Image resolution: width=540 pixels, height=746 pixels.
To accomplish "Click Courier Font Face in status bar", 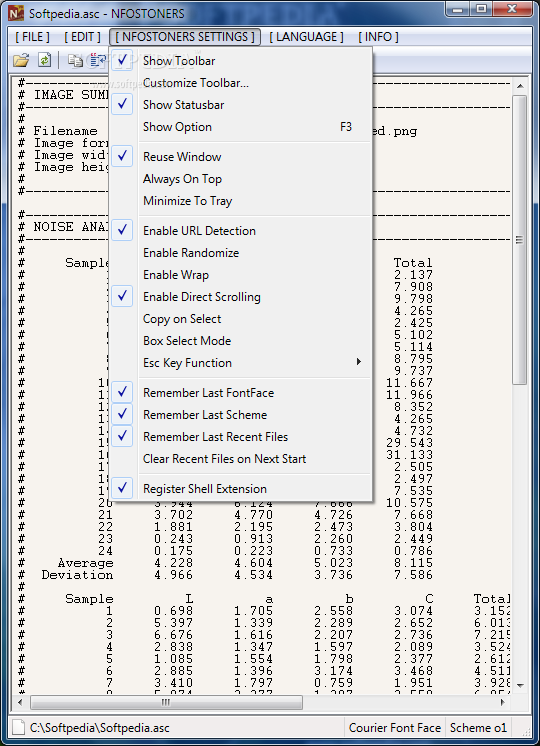I will point(394,728).
